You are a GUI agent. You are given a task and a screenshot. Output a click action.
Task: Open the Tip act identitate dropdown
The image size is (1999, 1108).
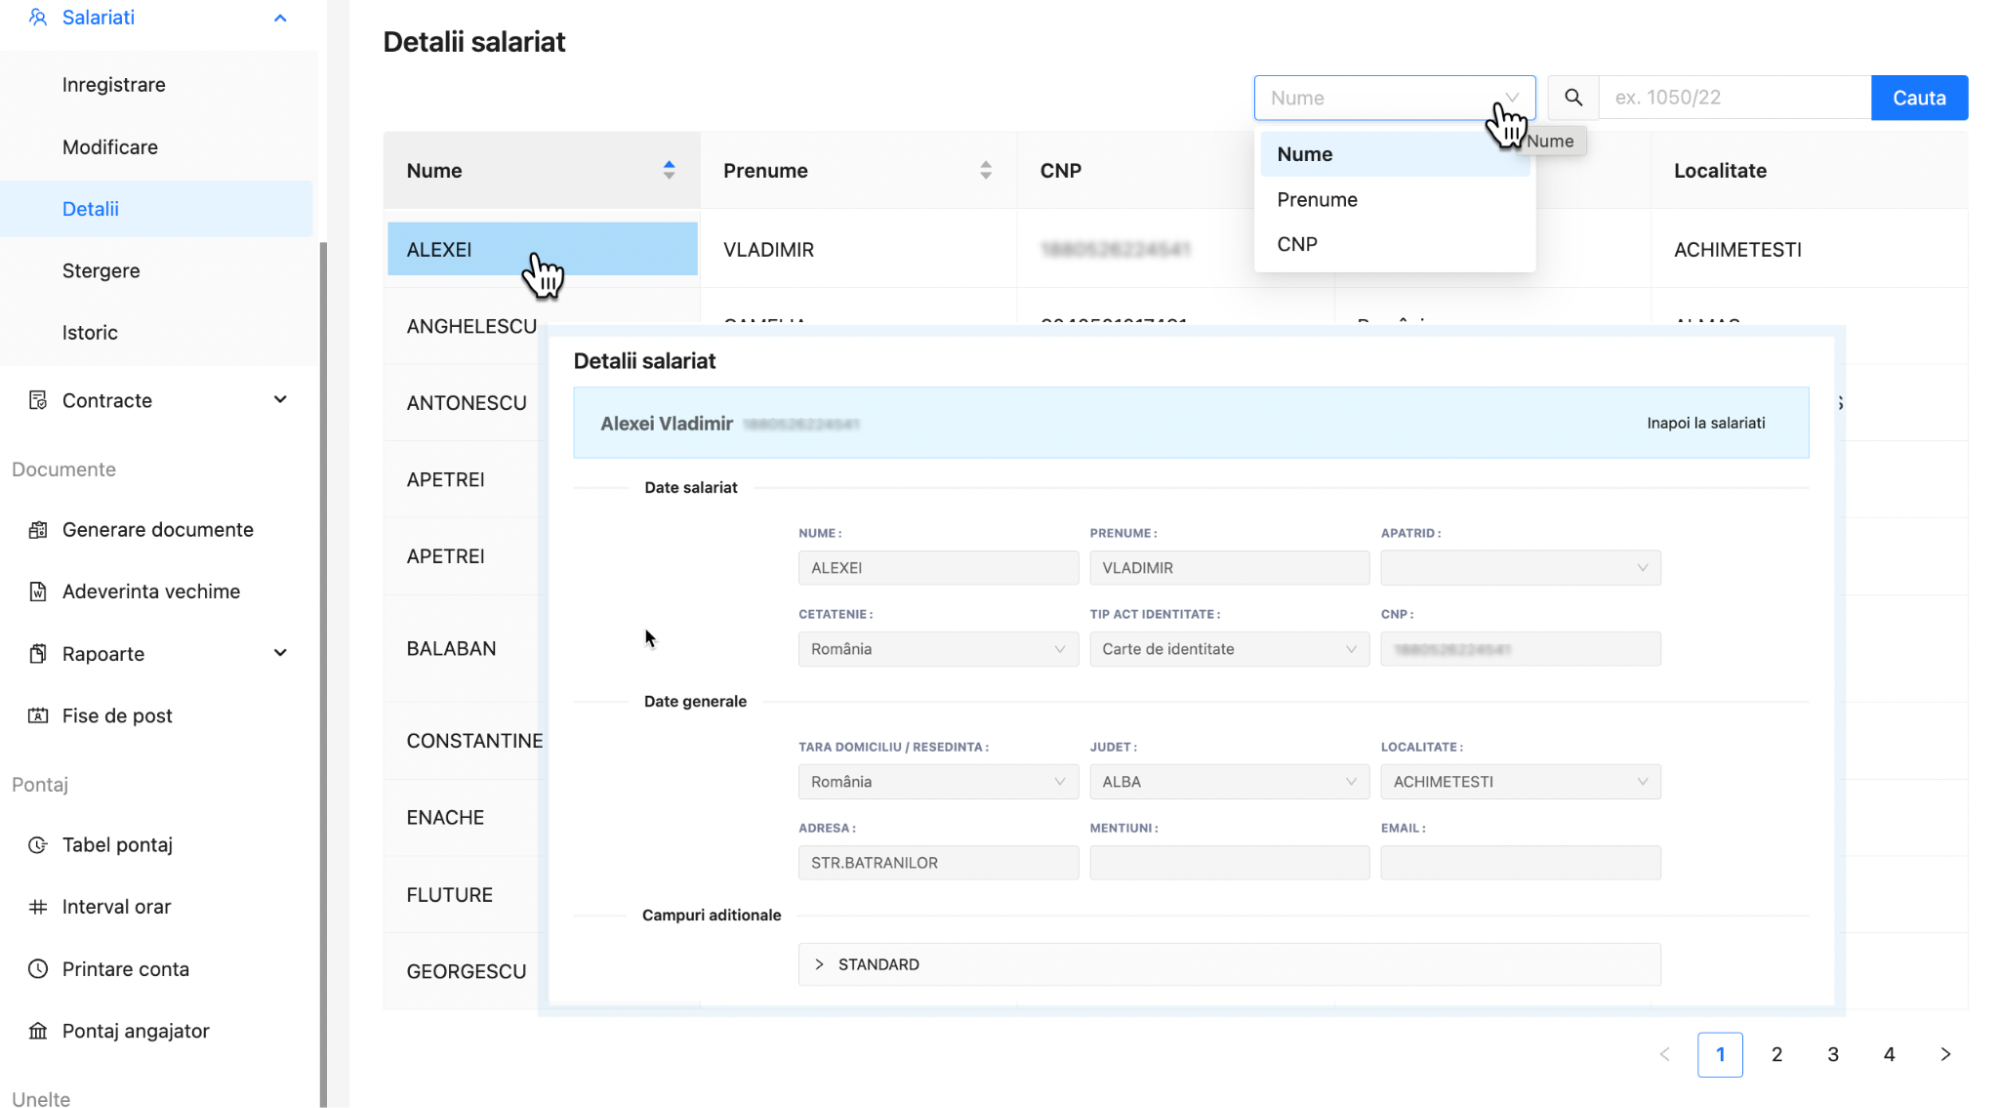(1229, 649)
